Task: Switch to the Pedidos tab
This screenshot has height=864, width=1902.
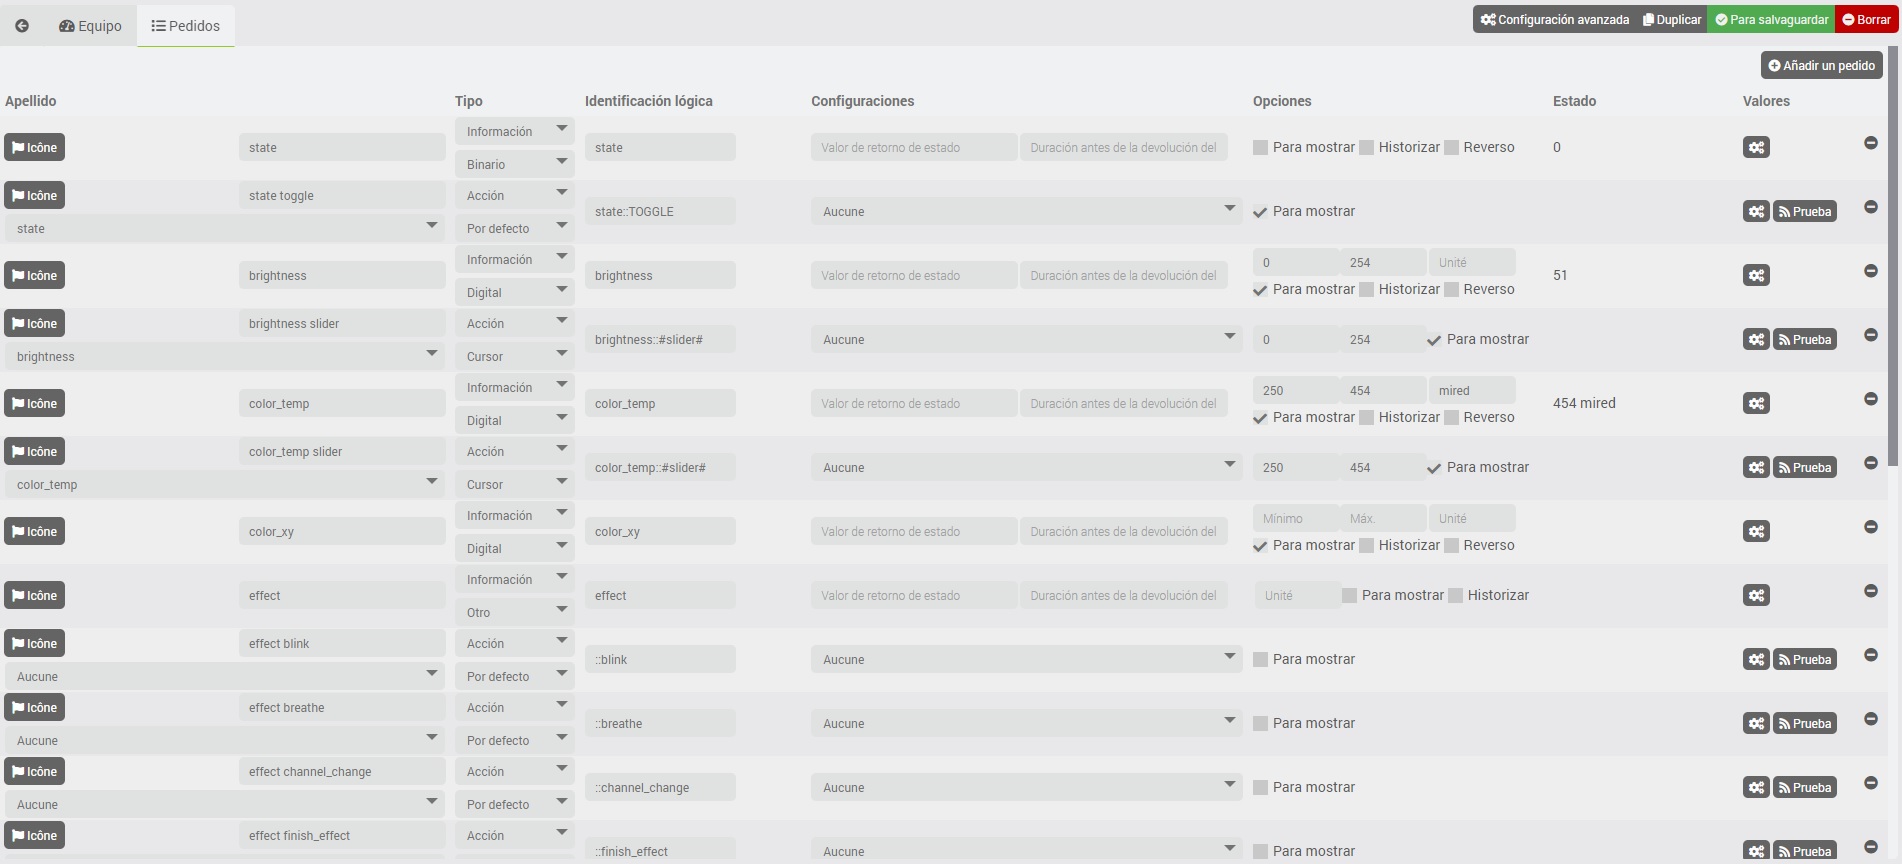Action: tap(186, 26)
